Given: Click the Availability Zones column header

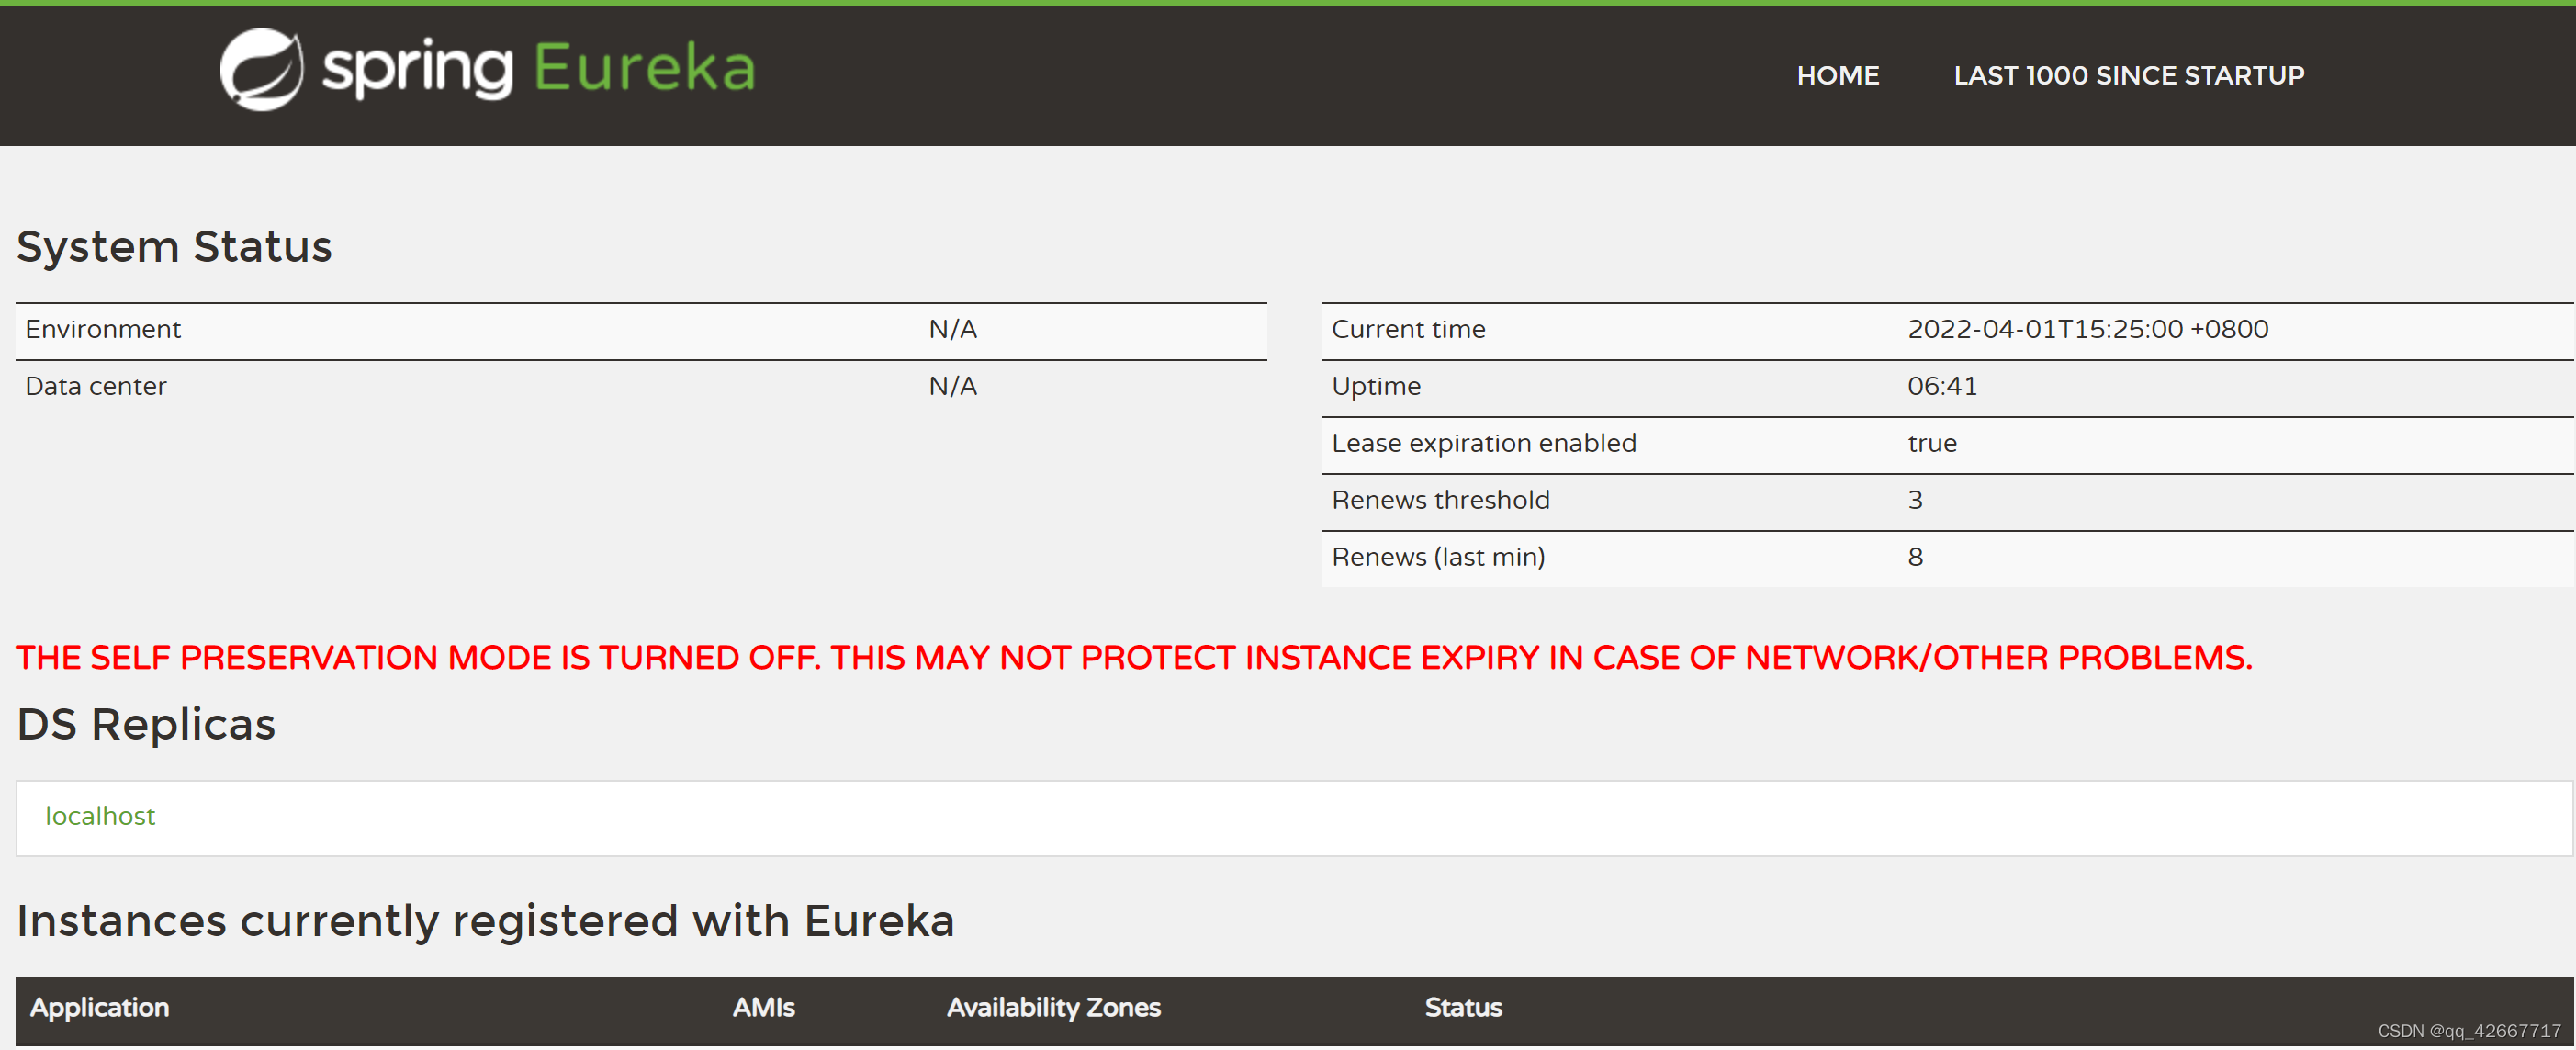Looking at the screenshot, I should click(1053, 1007).
